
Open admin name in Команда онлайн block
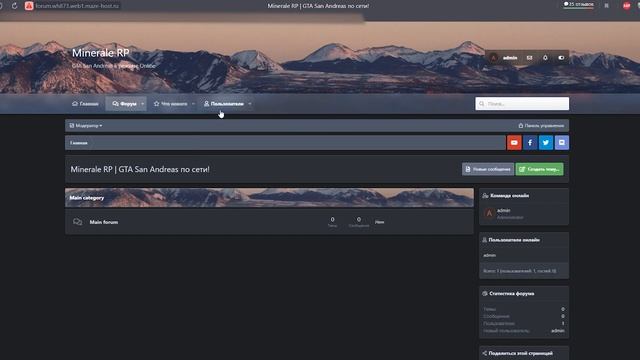pos(504,211)
